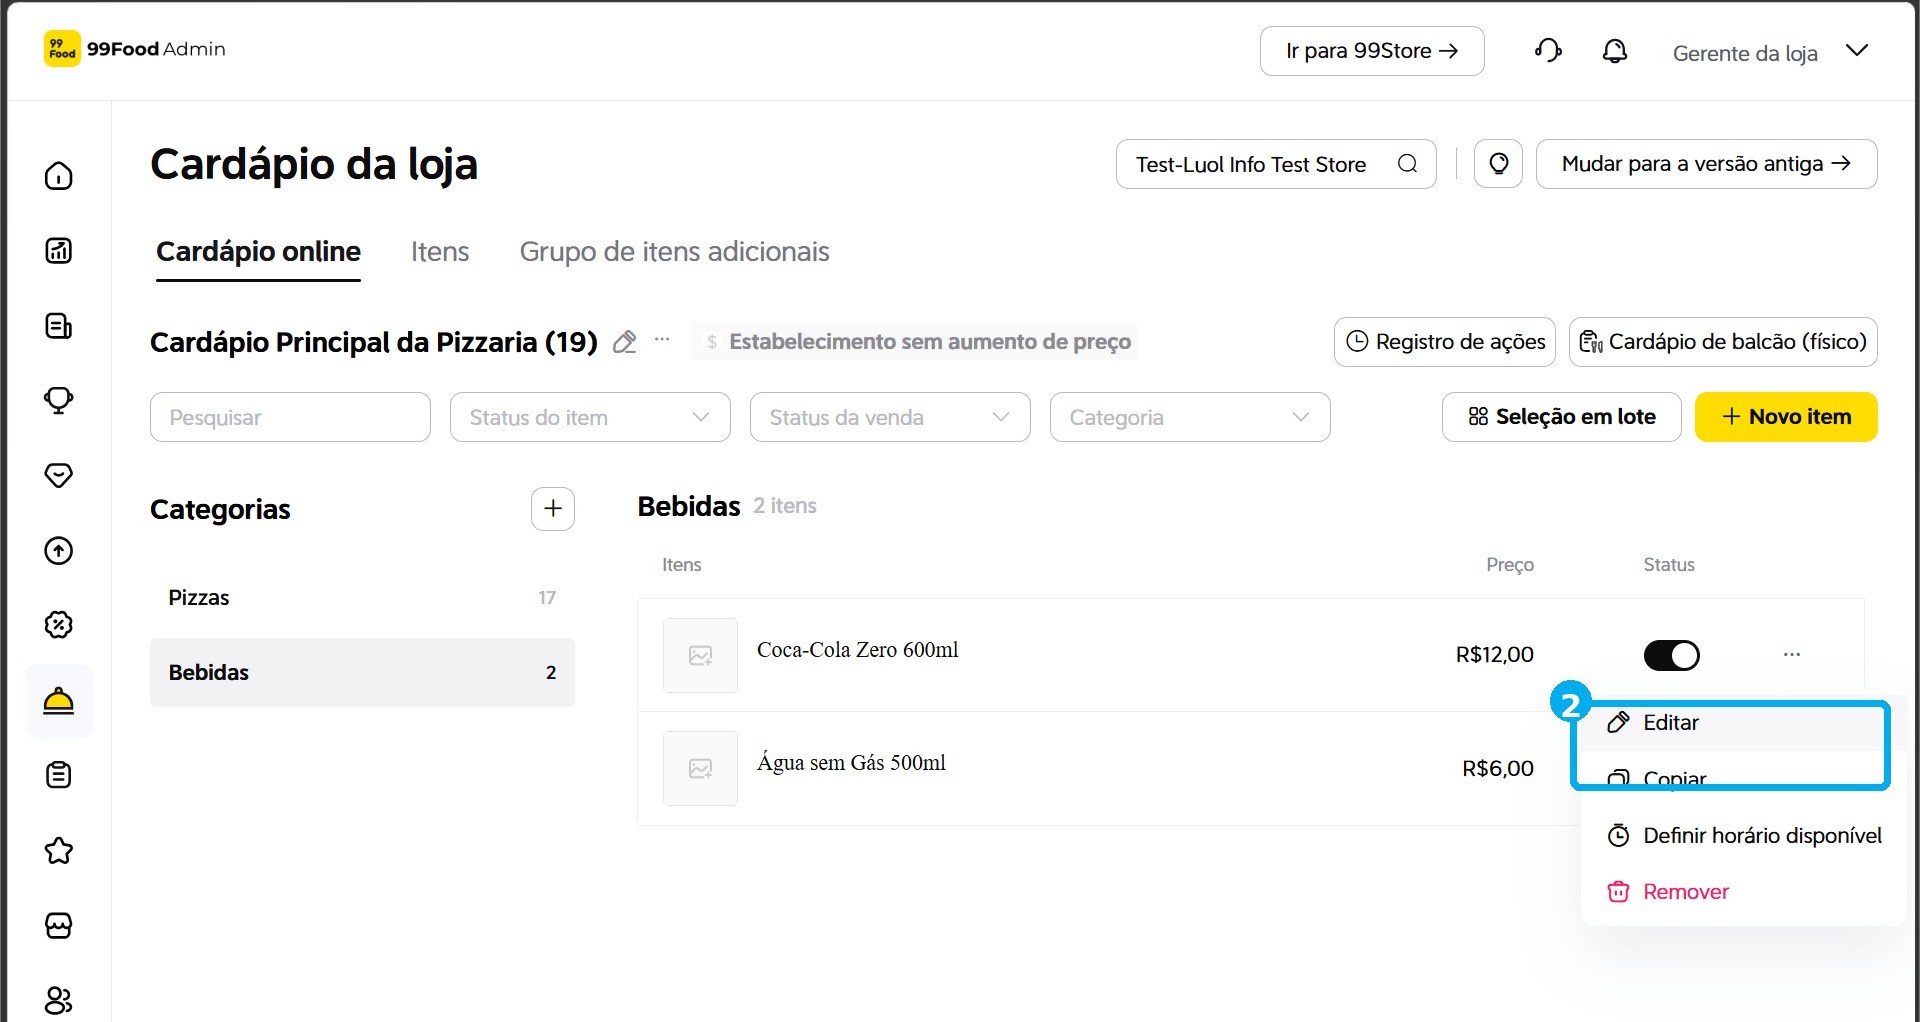Click the heart badge sidebar icon
Viewport: 1920px width, 1022px height.
point(59,475)
